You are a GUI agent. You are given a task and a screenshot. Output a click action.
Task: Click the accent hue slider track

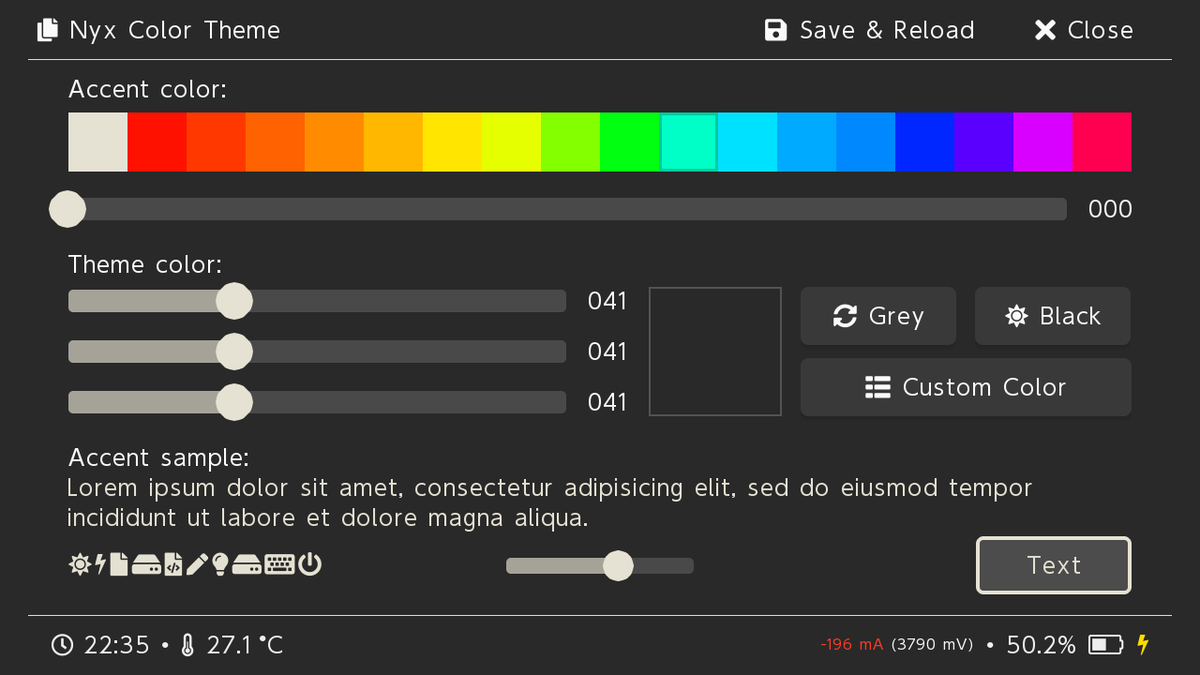567,209
